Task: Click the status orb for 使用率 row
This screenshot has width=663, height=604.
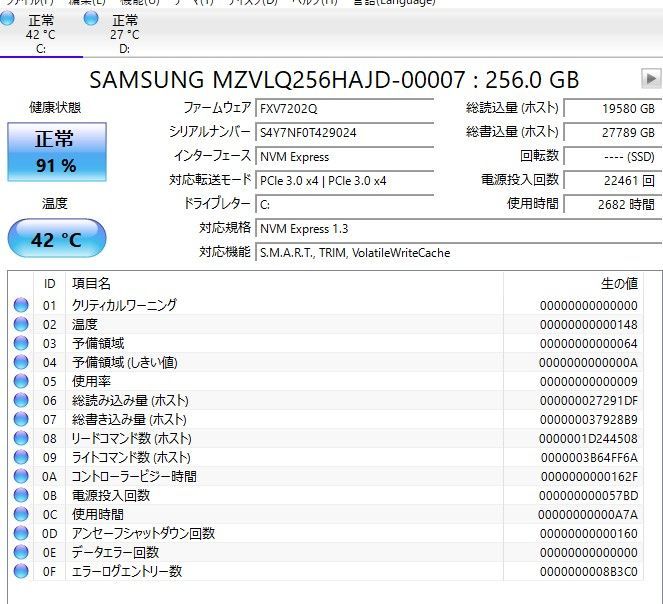Action: [x=21, y=381]
